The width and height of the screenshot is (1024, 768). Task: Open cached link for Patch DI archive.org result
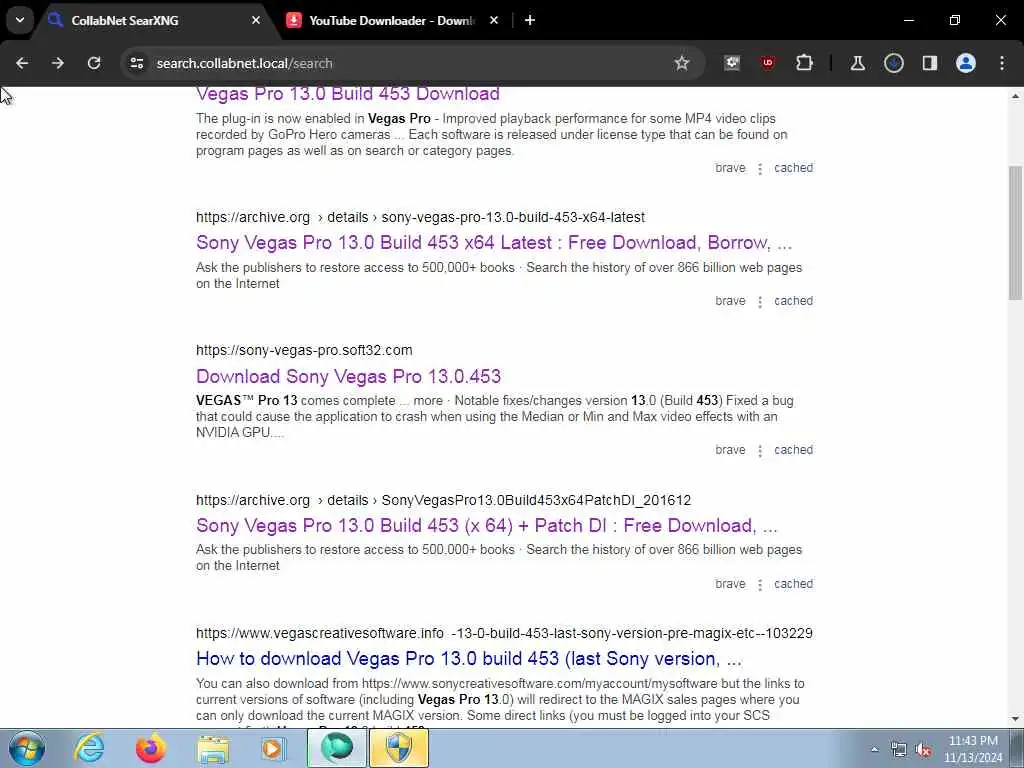coord(793,584)
